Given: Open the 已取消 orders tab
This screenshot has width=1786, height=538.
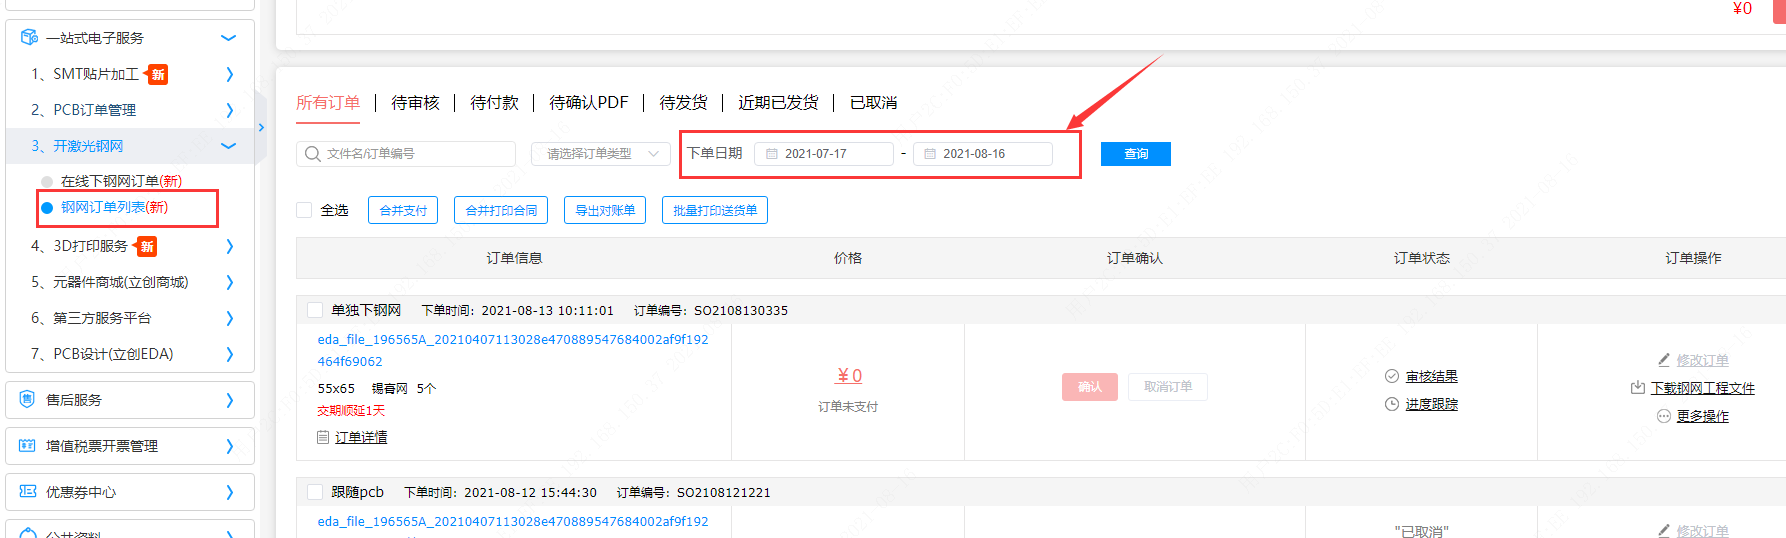Looking at the screenshot, I should [873, 103].
